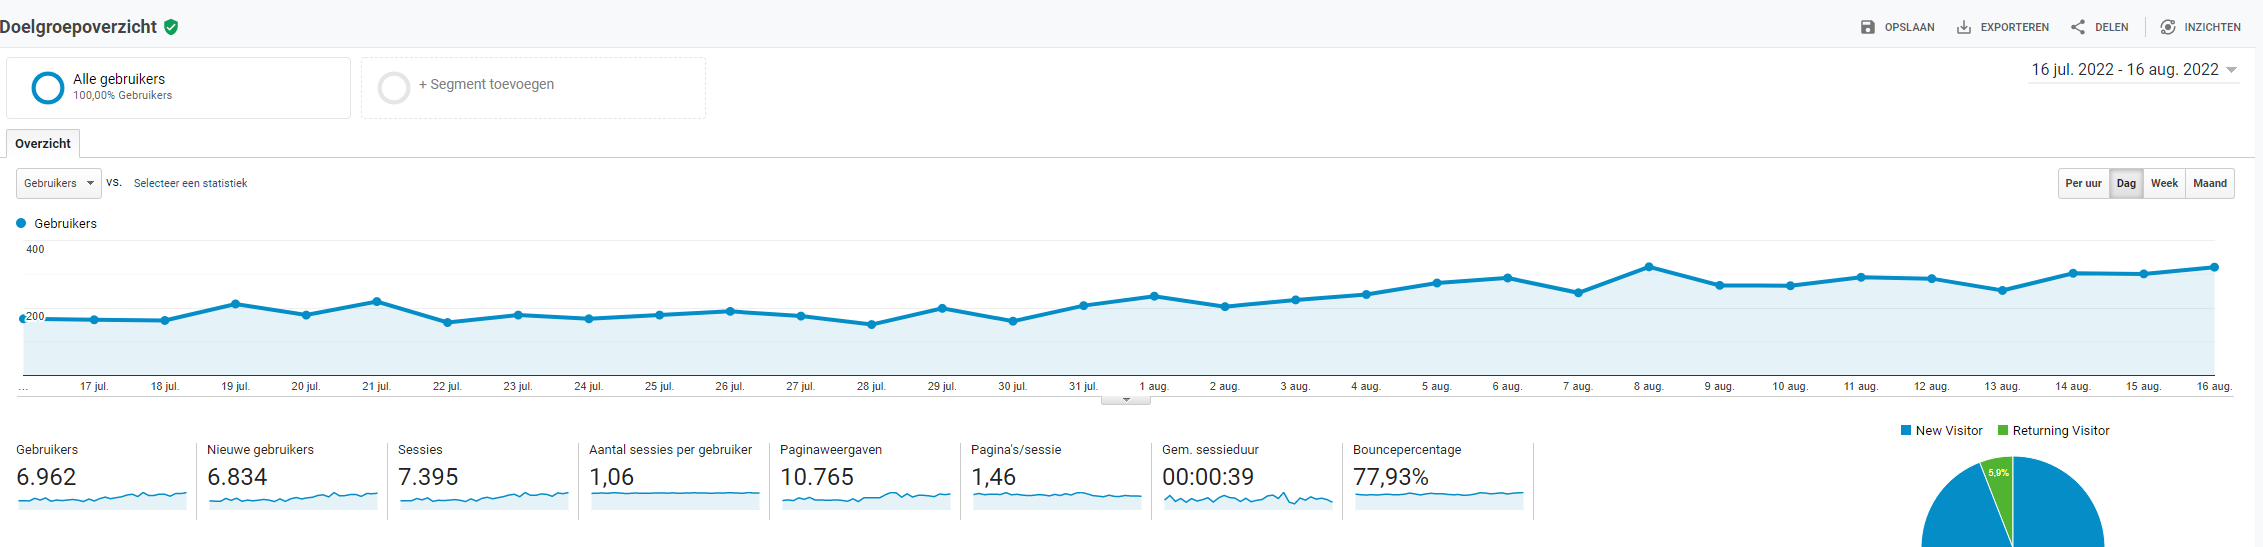This screenshot has height=547, width=2263.
Task: Click the Alle gebruikers segment circle
Action: click(48, 88)
